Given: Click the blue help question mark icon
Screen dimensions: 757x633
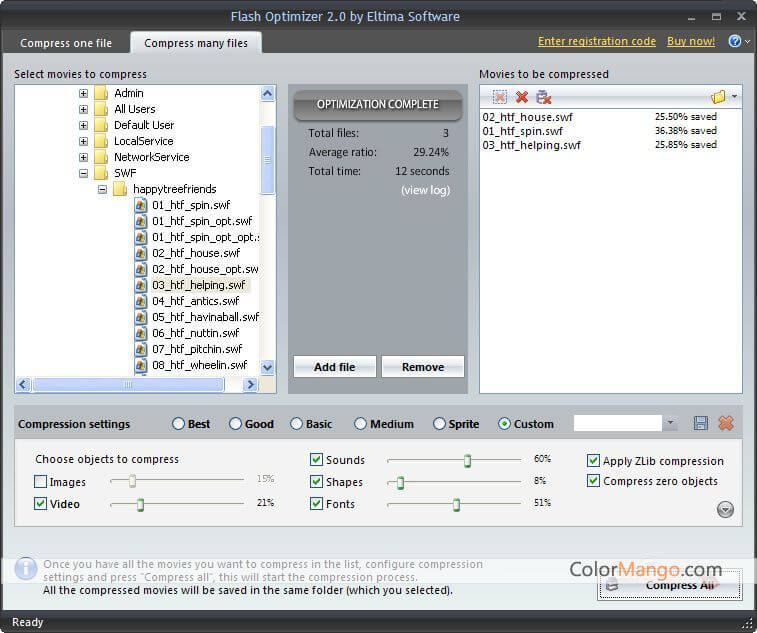Looking at the screenshot, I should coord(734,42).
